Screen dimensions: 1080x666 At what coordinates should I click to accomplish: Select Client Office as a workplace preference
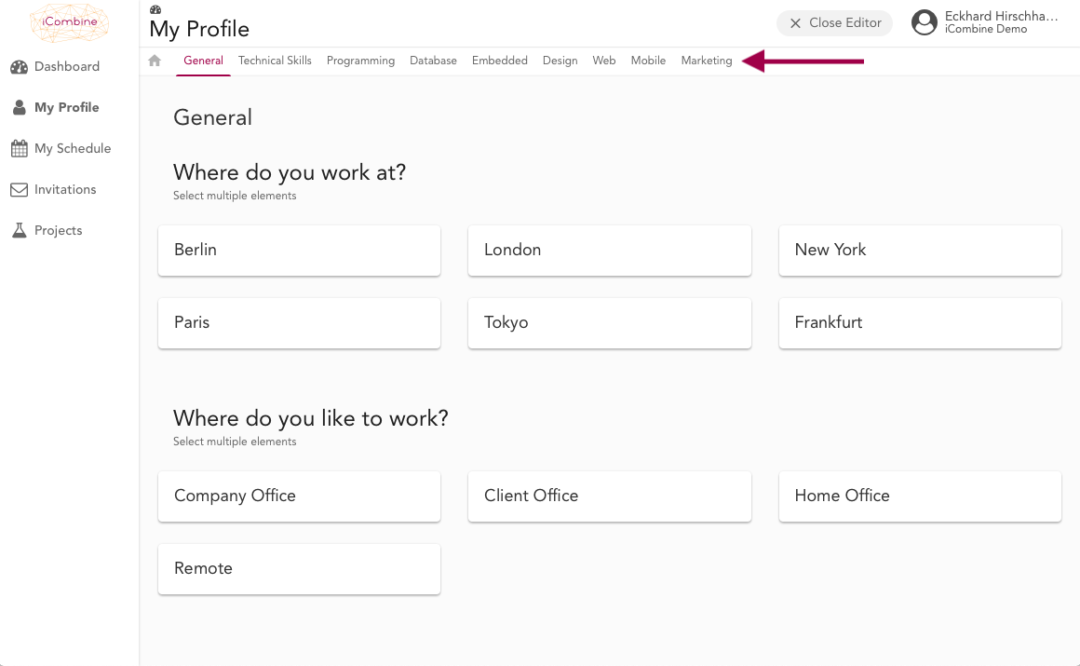pyautogui.click(x=609, y=496)
